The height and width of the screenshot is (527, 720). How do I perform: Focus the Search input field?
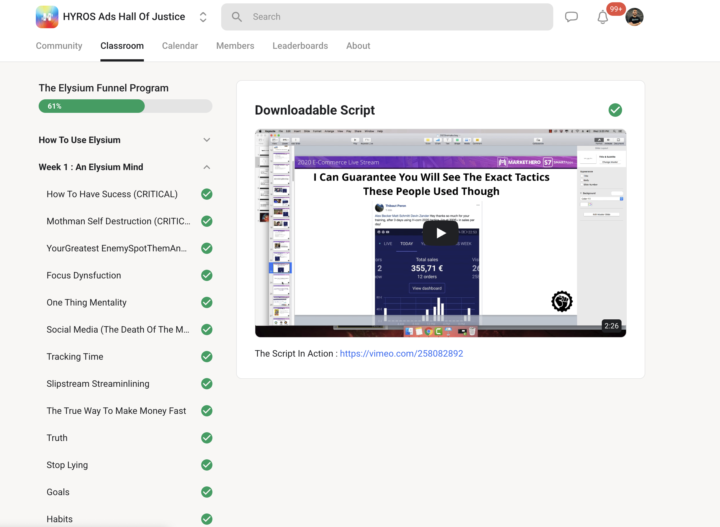[387, 17]
